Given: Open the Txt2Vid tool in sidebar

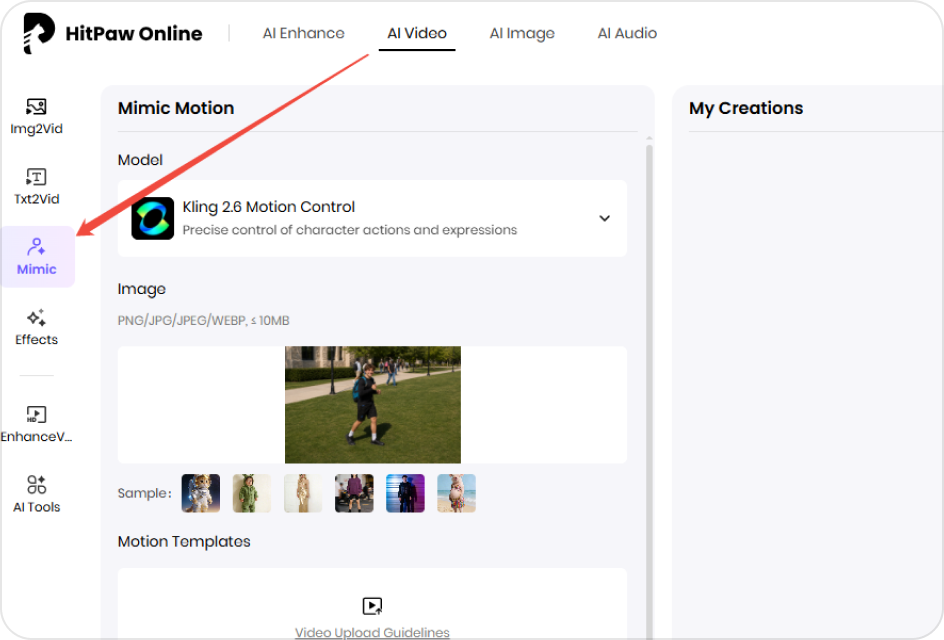Looking at the screenshot, I should 36,187.
